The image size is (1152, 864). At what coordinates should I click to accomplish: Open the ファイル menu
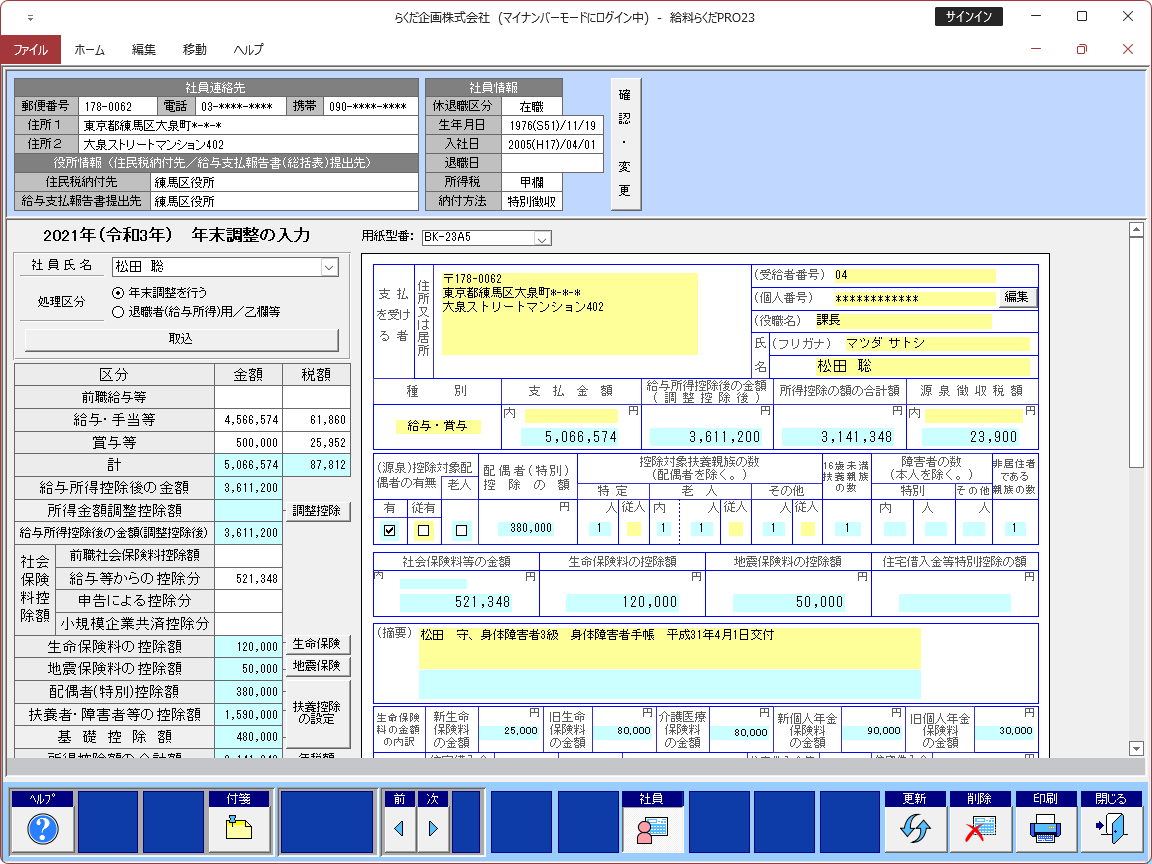(x=31, y=49)
